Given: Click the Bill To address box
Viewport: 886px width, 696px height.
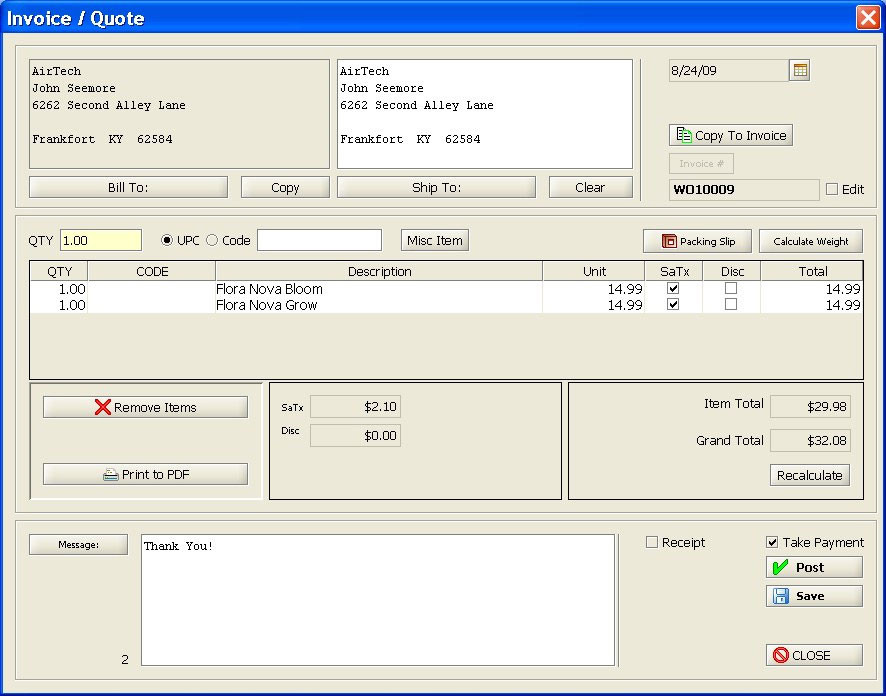Looking at the screenshot, I should click(179, 114).
